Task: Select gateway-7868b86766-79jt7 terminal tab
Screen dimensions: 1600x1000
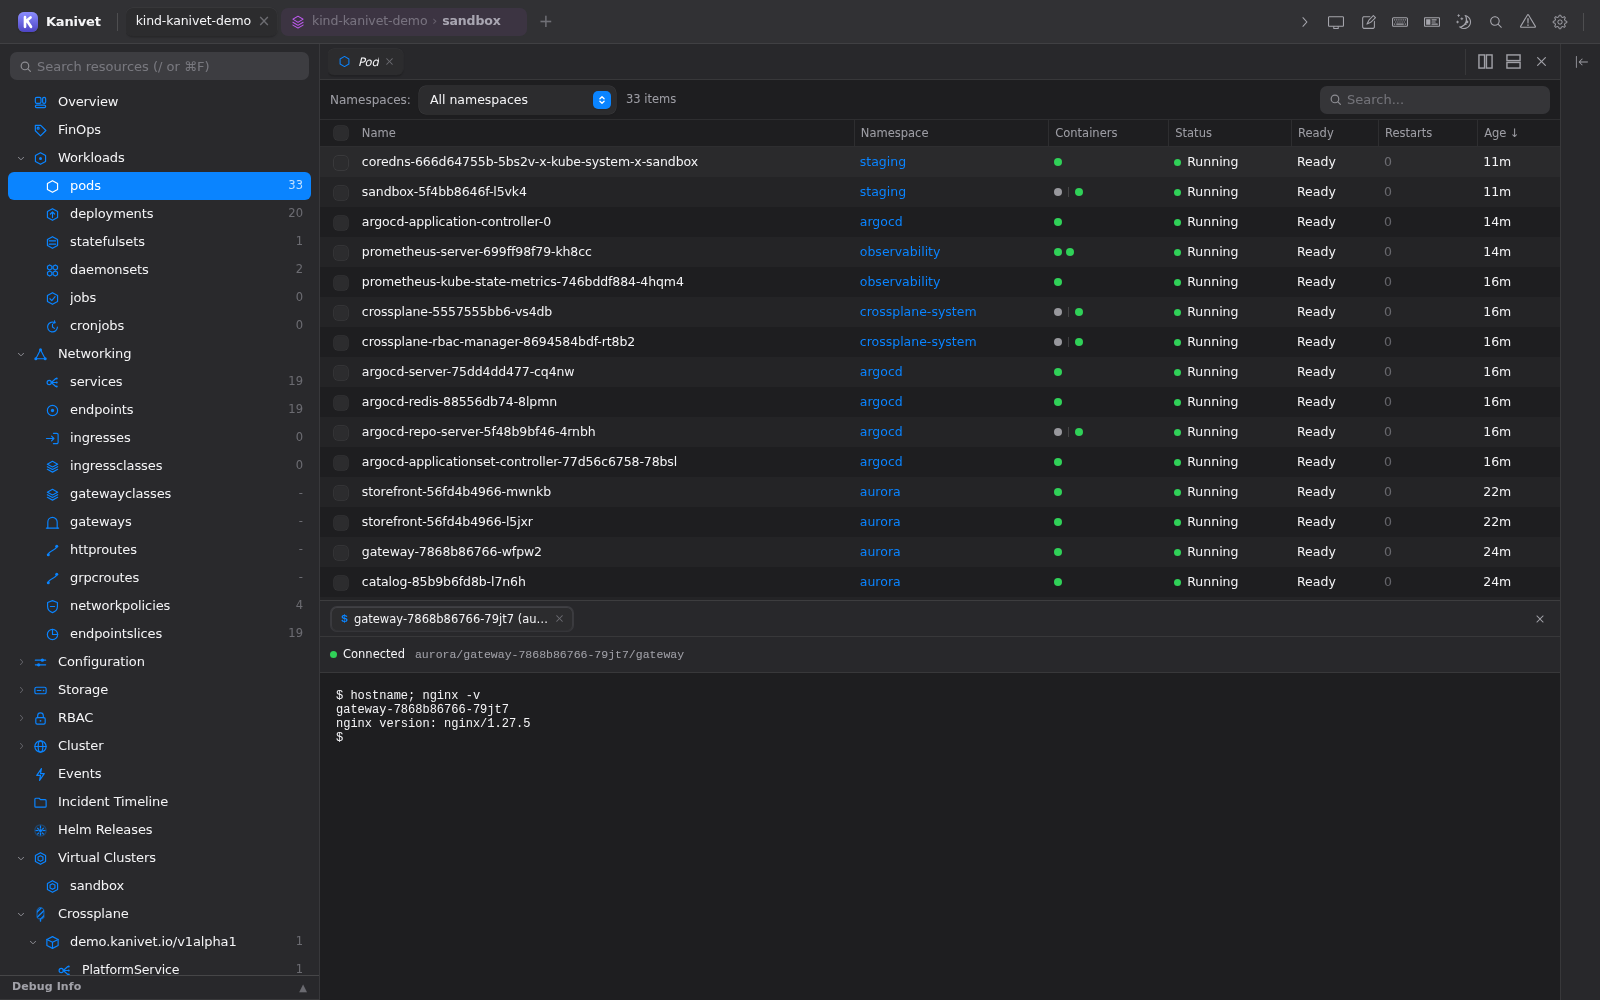Action: click(451, 619)
